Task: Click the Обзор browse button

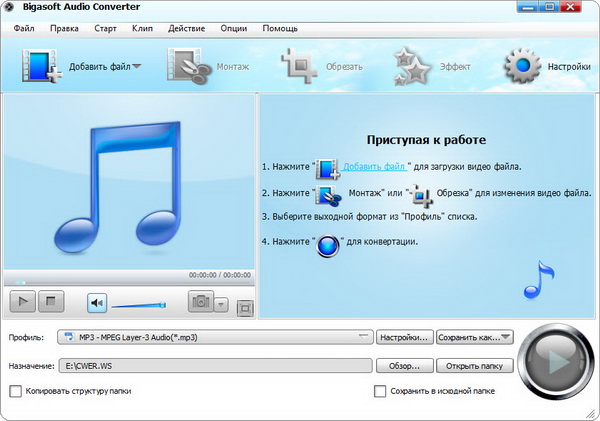Action: pyautogui.click(x=405, y=366)
